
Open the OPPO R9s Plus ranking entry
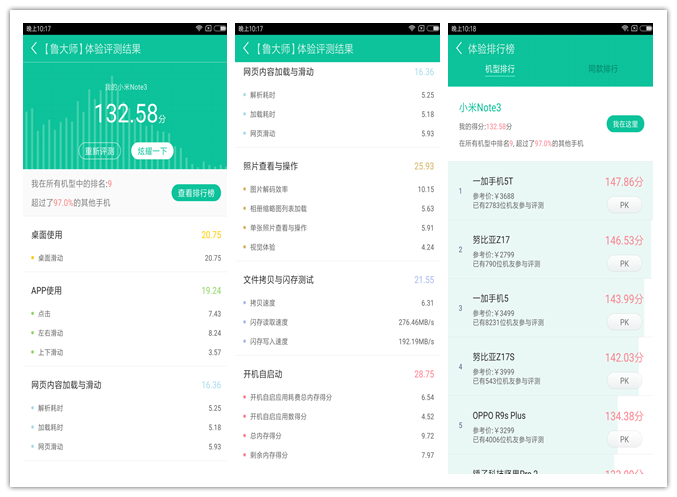[550, 425]
